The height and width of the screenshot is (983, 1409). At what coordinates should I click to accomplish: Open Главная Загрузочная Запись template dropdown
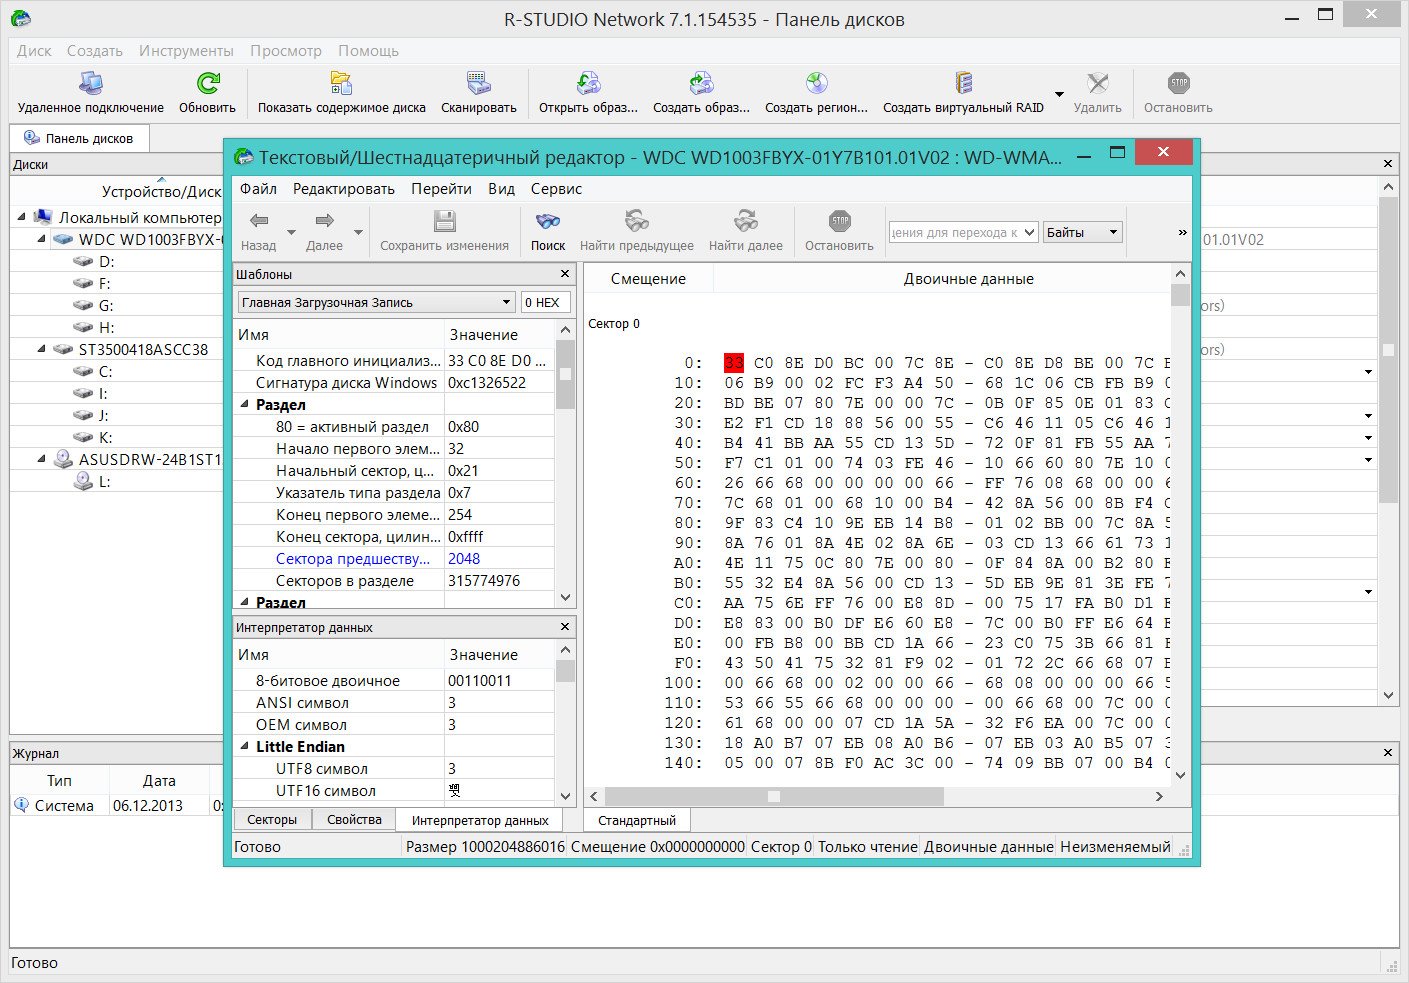(506, 302)
